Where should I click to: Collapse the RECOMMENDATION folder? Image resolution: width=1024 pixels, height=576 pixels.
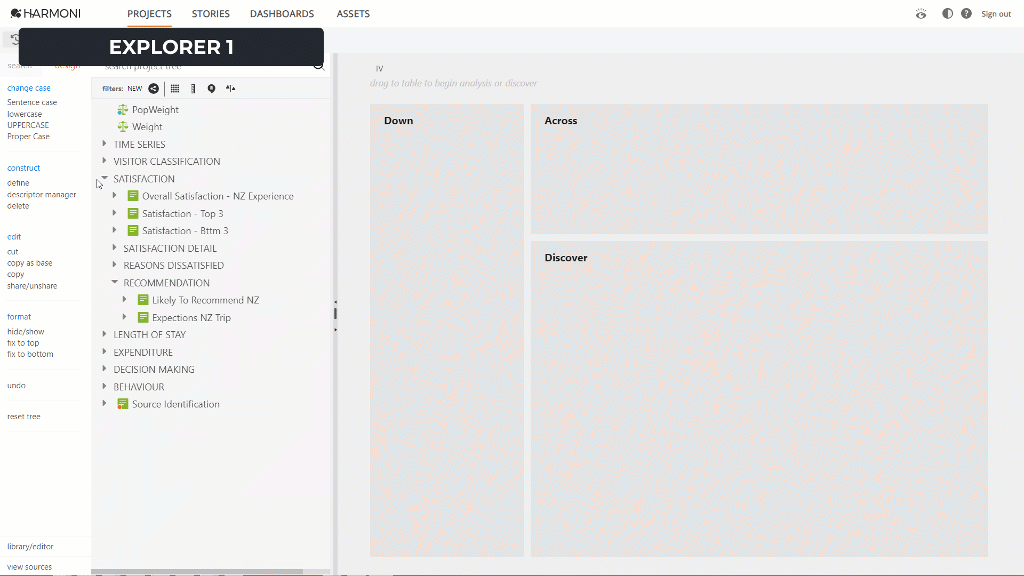(114, 282)
